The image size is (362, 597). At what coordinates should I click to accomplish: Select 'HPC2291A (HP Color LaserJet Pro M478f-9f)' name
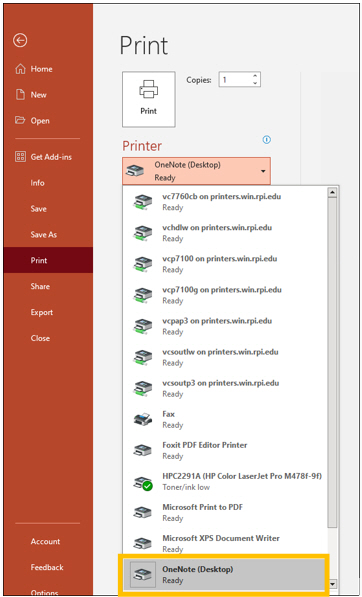point(242,476)
